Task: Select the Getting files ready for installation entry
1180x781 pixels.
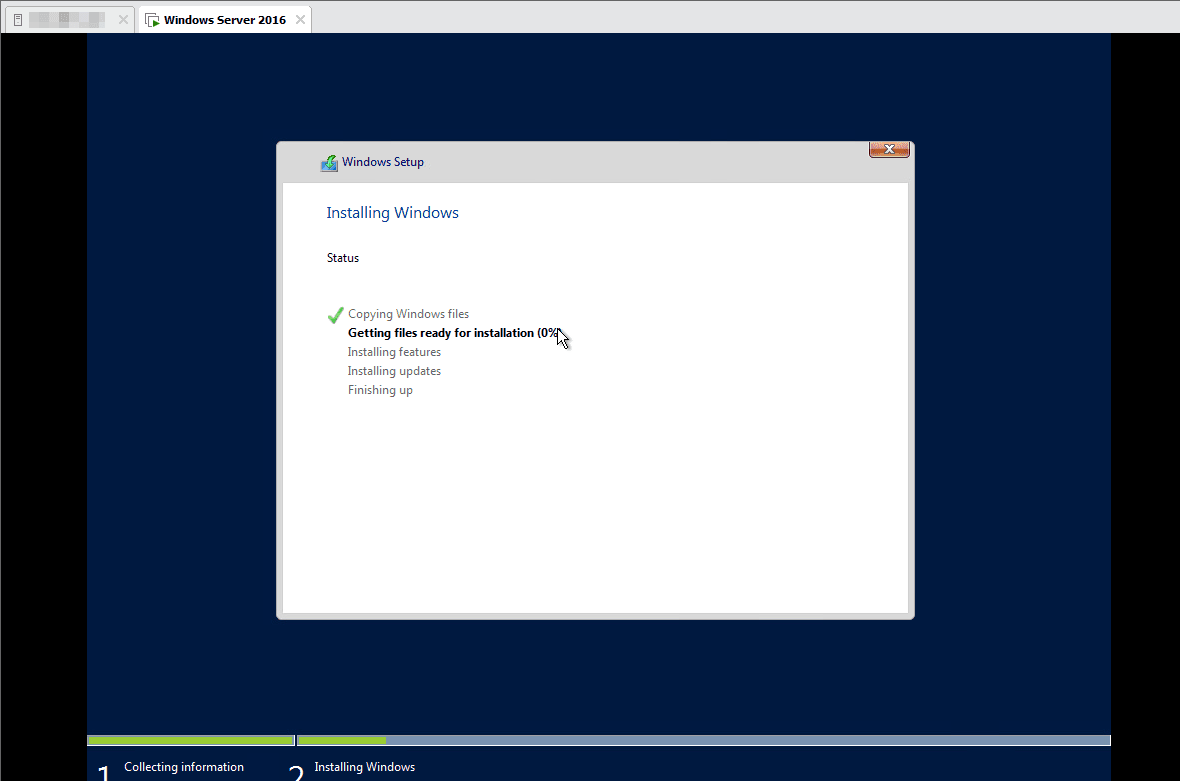Action: [452, 332]
